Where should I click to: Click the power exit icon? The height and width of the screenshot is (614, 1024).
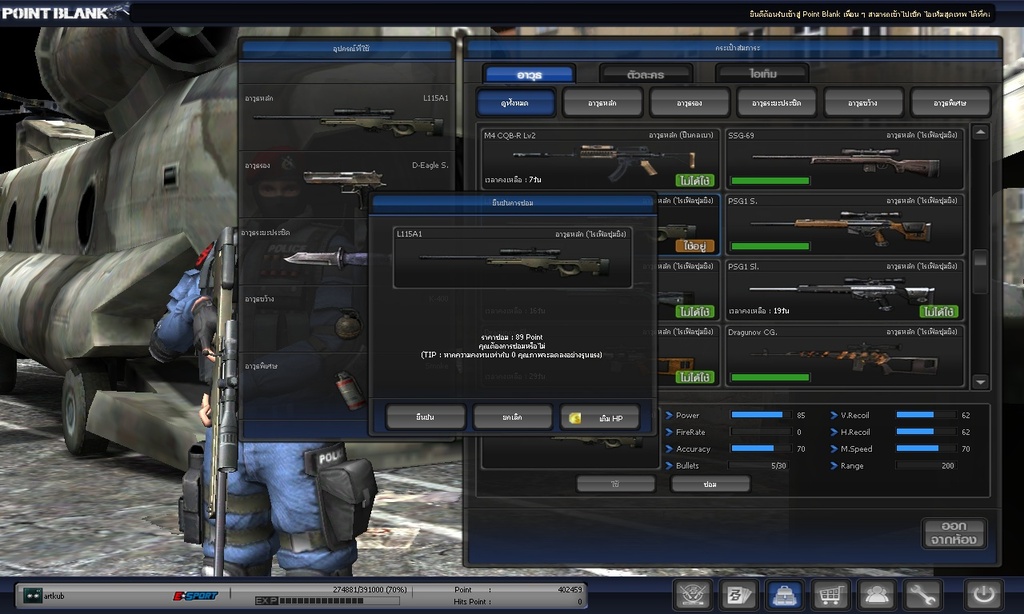click(x=983, y=594)
